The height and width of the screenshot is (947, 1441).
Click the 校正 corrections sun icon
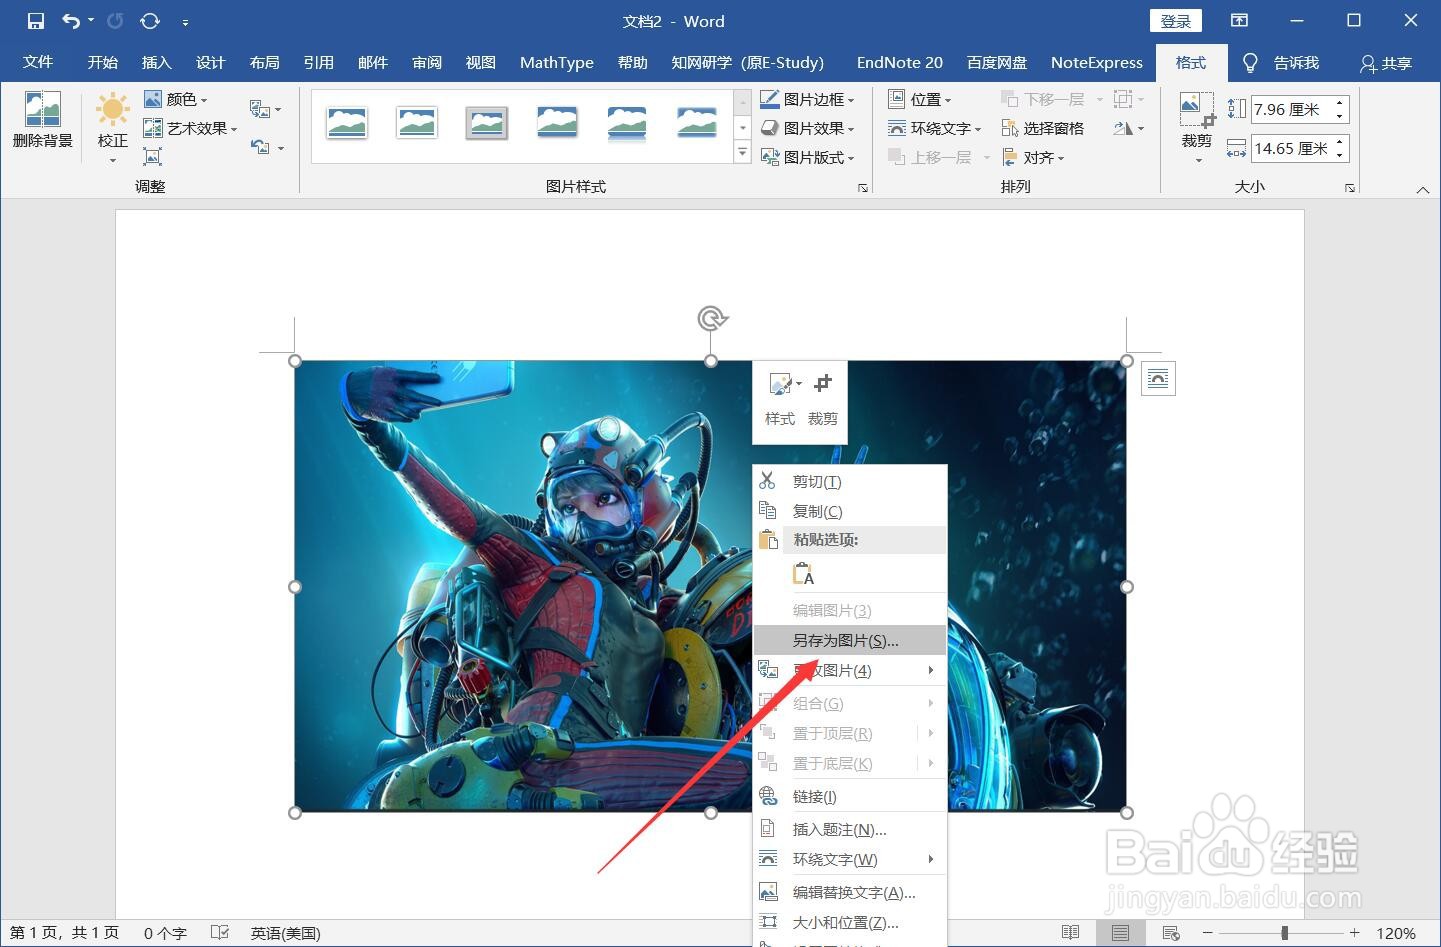(x=112, y=109)
